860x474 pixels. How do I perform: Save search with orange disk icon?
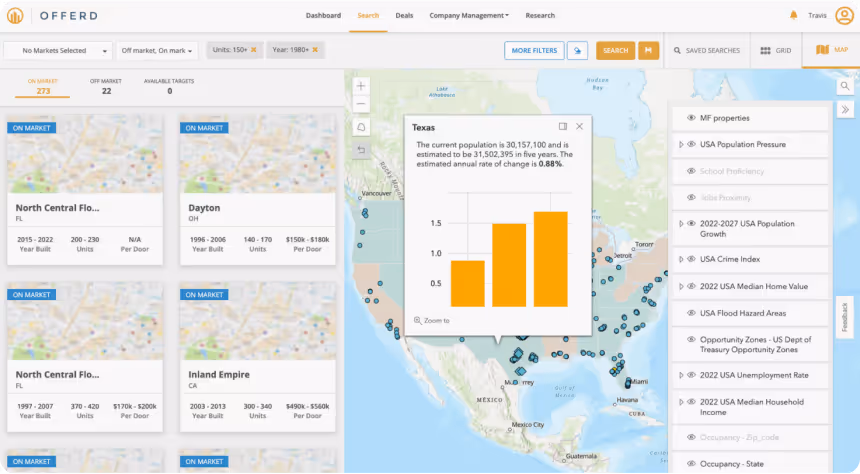point(648,50)
